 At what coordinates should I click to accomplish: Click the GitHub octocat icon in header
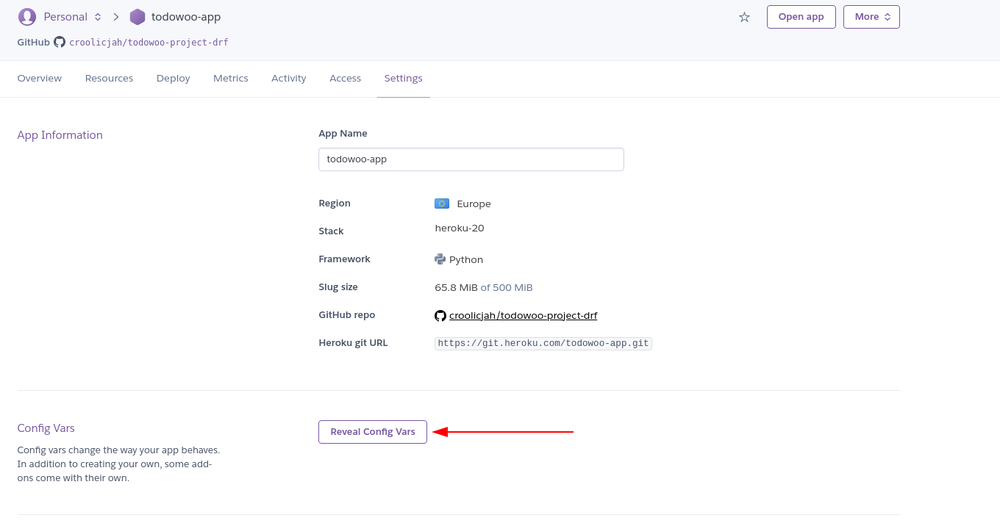pyautogui.click(x=59, y=42)
